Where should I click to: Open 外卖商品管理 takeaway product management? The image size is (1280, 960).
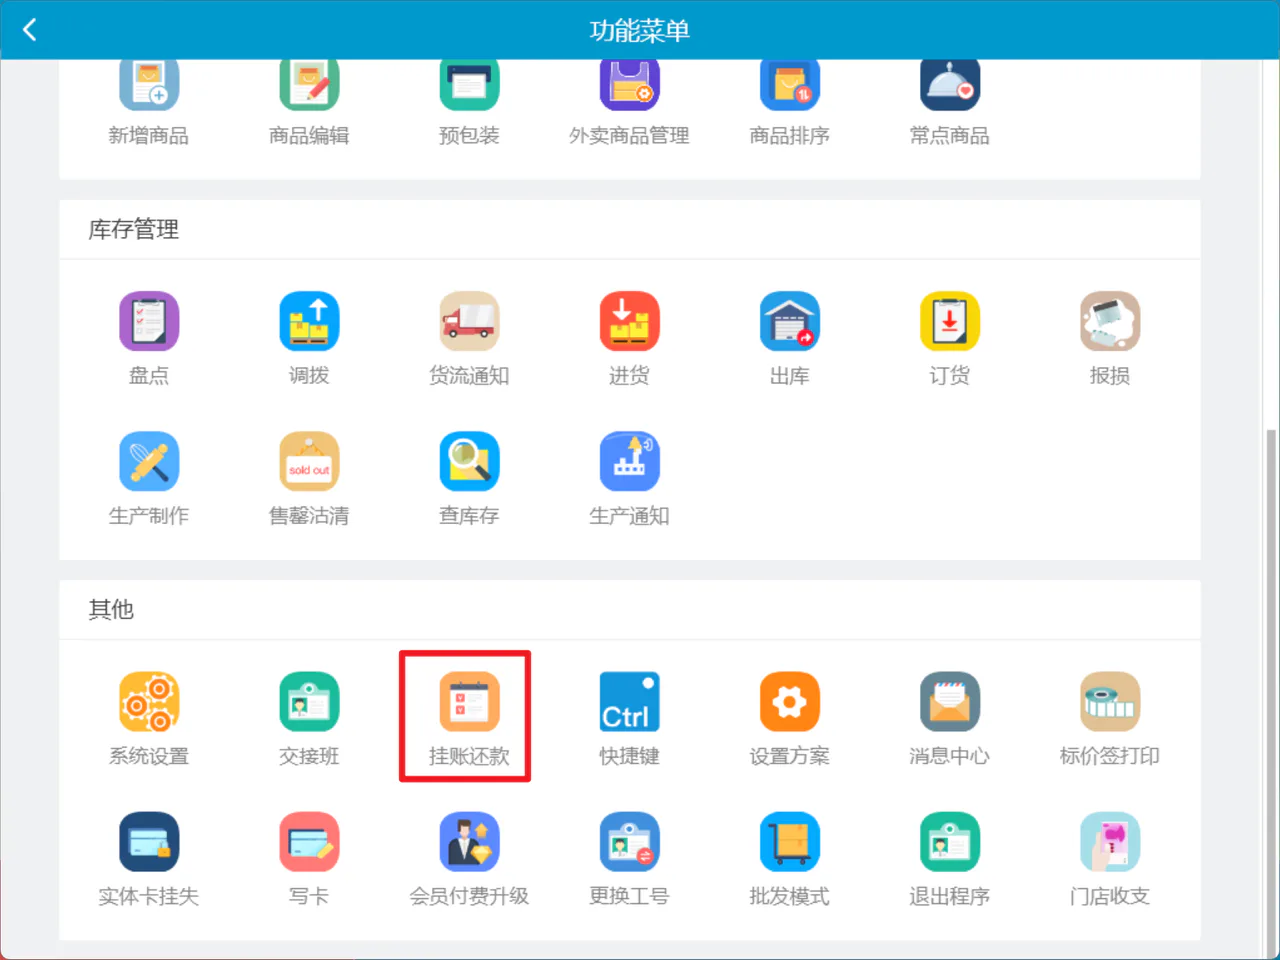point(629,102)
